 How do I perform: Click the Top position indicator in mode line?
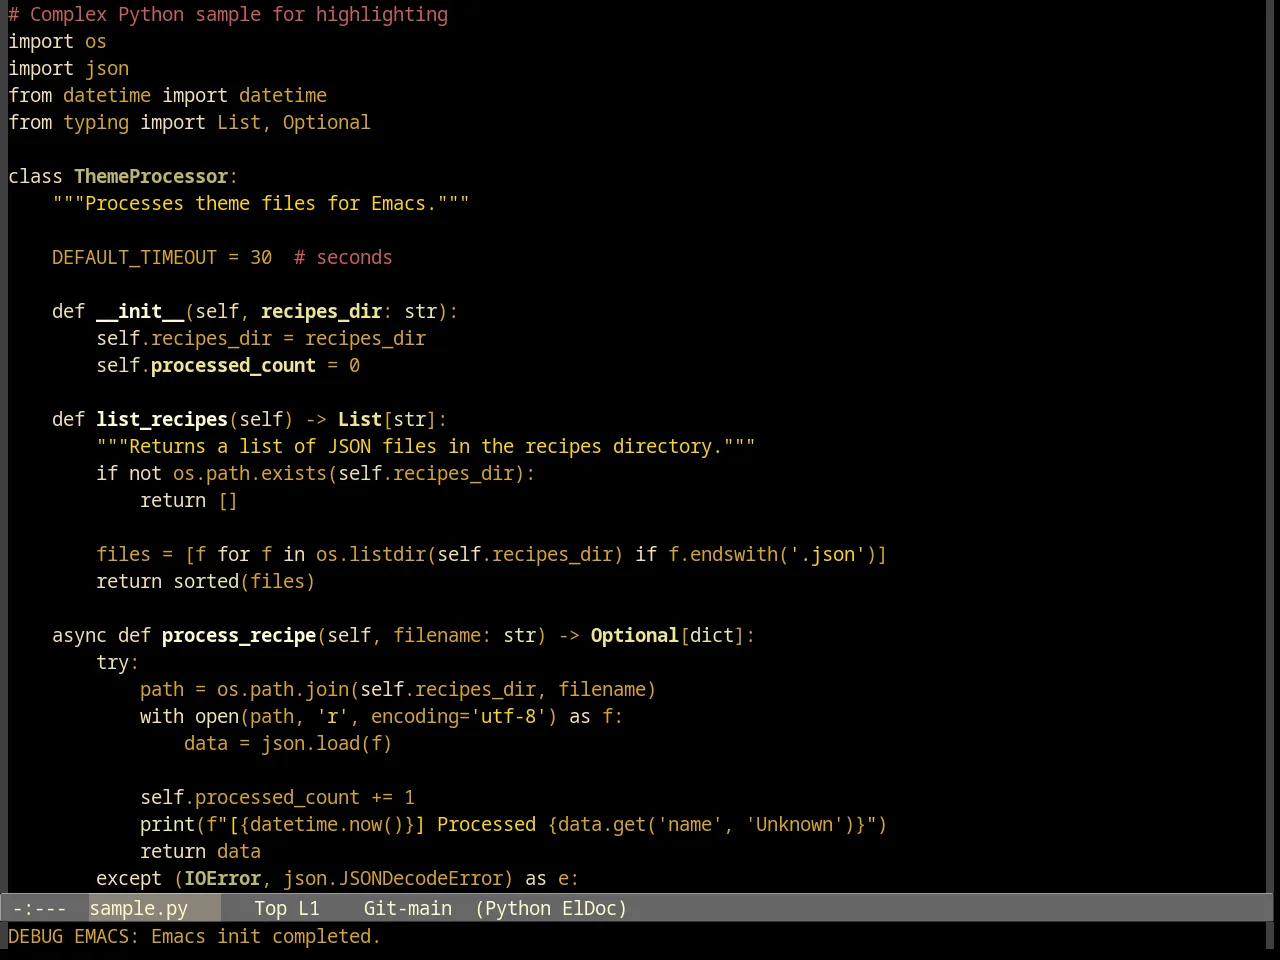pyautogui.click(x=270, y=908)
